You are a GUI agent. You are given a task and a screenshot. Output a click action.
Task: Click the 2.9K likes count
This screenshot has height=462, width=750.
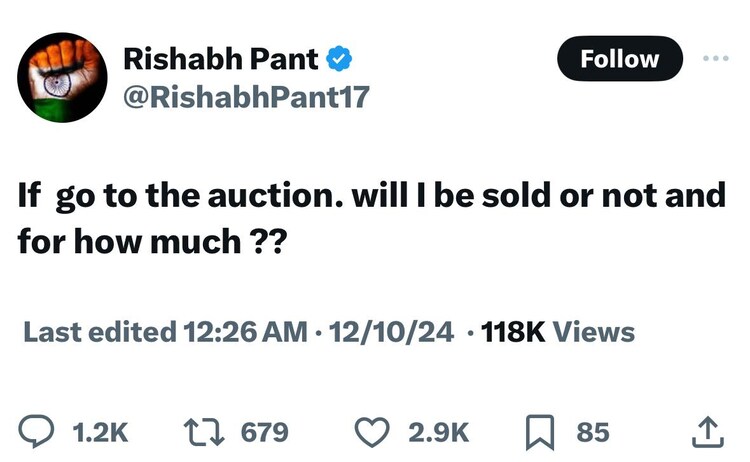439,432
